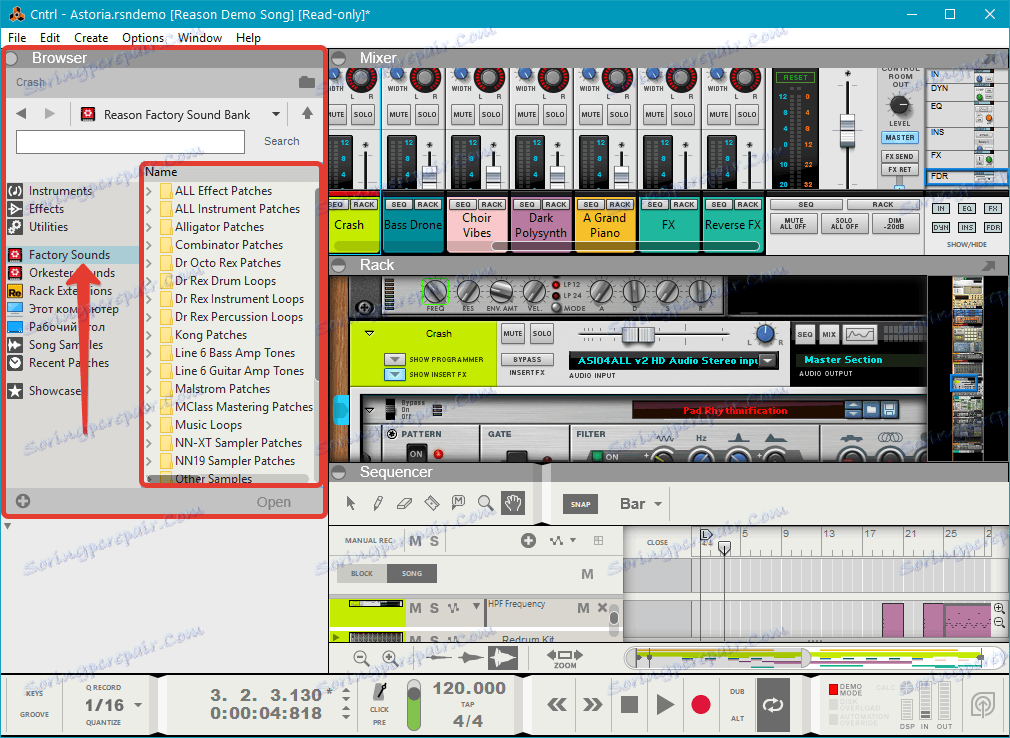Toggle the Loop on/off button
Viewport: 1010px width, 738px height.
point(773,703)
